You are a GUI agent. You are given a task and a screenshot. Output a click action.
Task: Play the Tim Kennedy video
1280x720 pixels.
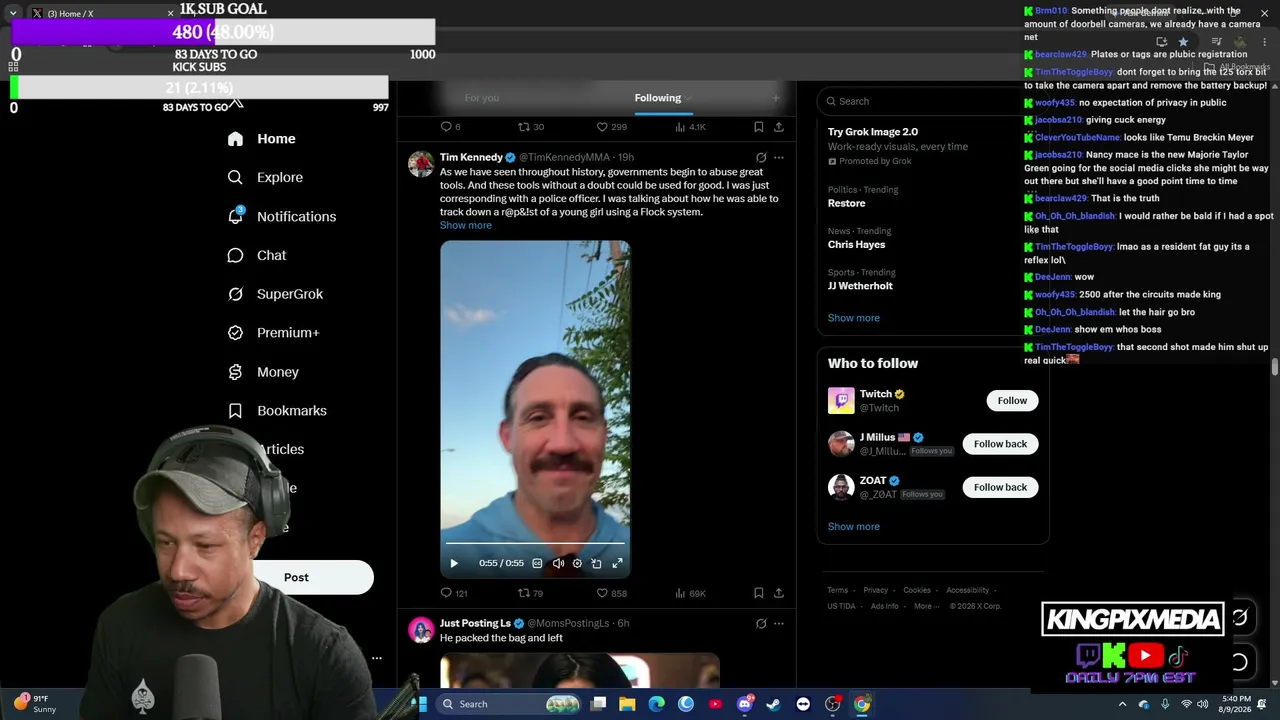[x=454, y=563]
